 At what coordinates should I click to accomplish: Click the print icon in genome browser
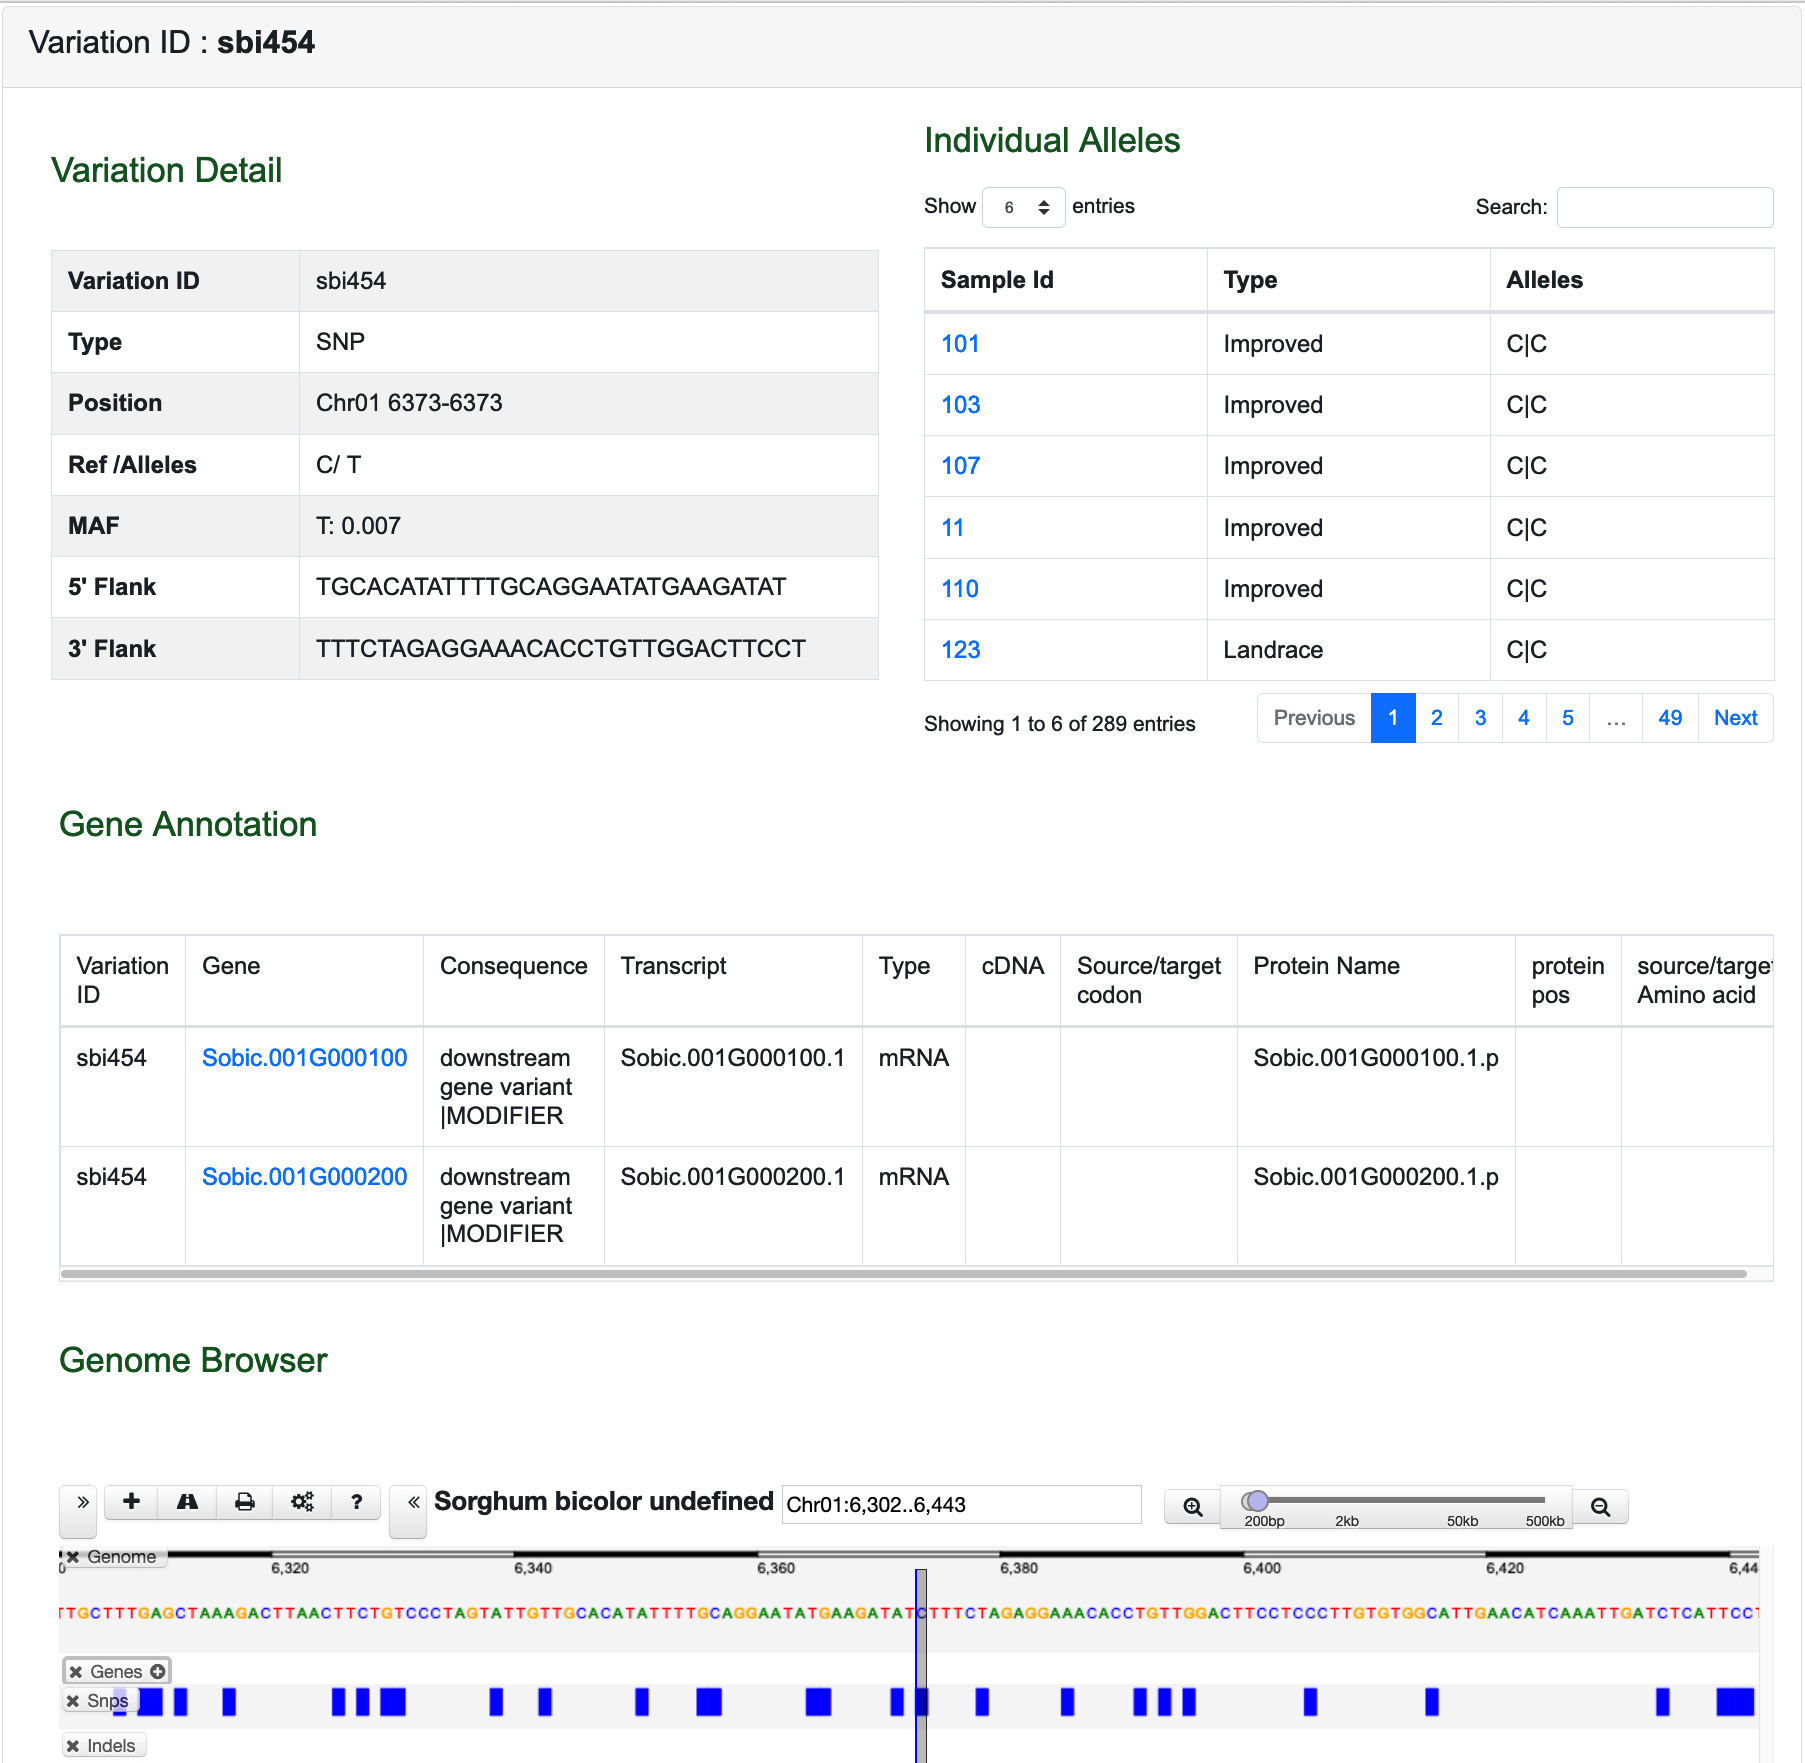pyautogui.click(x=244, y=1501)
